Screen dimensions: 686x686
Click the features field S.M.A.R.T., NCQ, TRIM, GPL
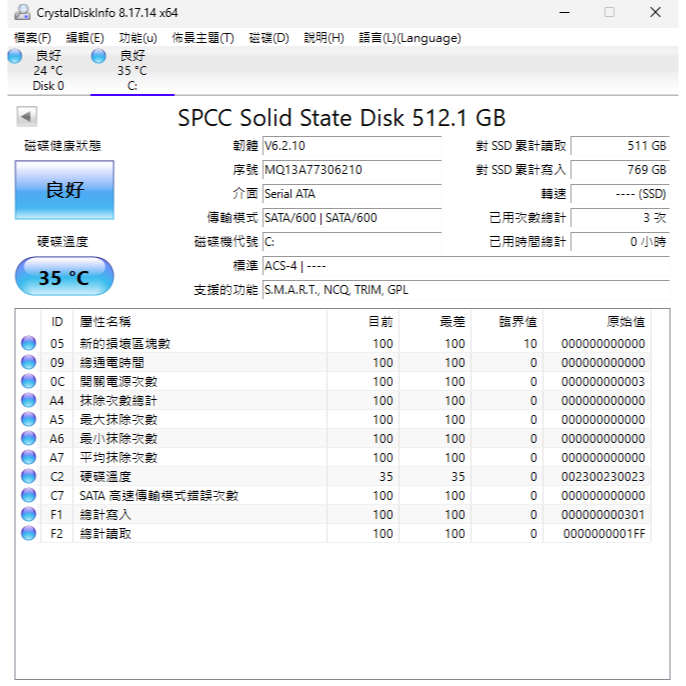[x=466, y=290]
